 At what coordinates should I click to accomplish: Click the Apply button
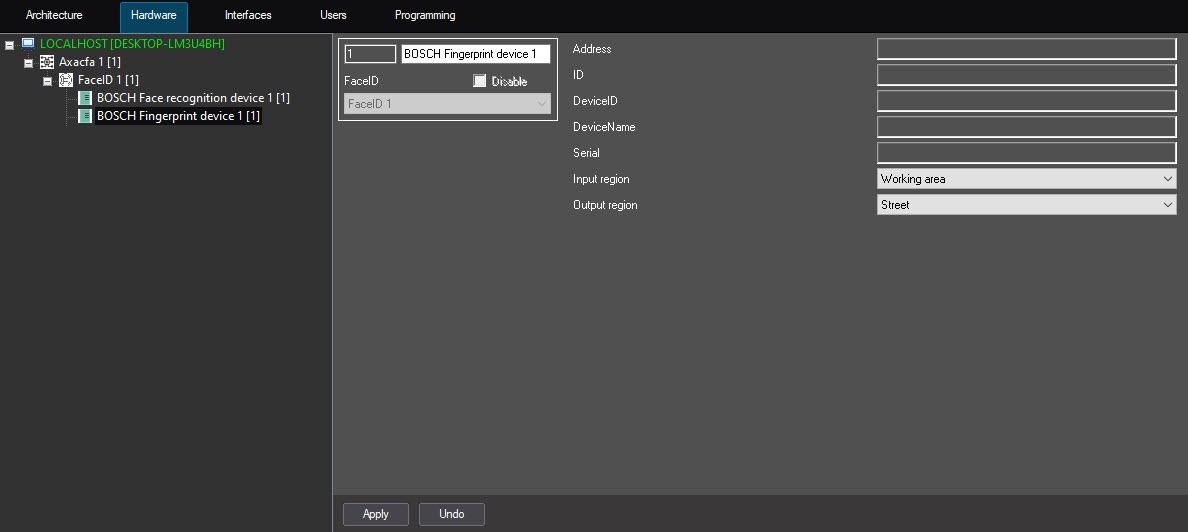376,514
